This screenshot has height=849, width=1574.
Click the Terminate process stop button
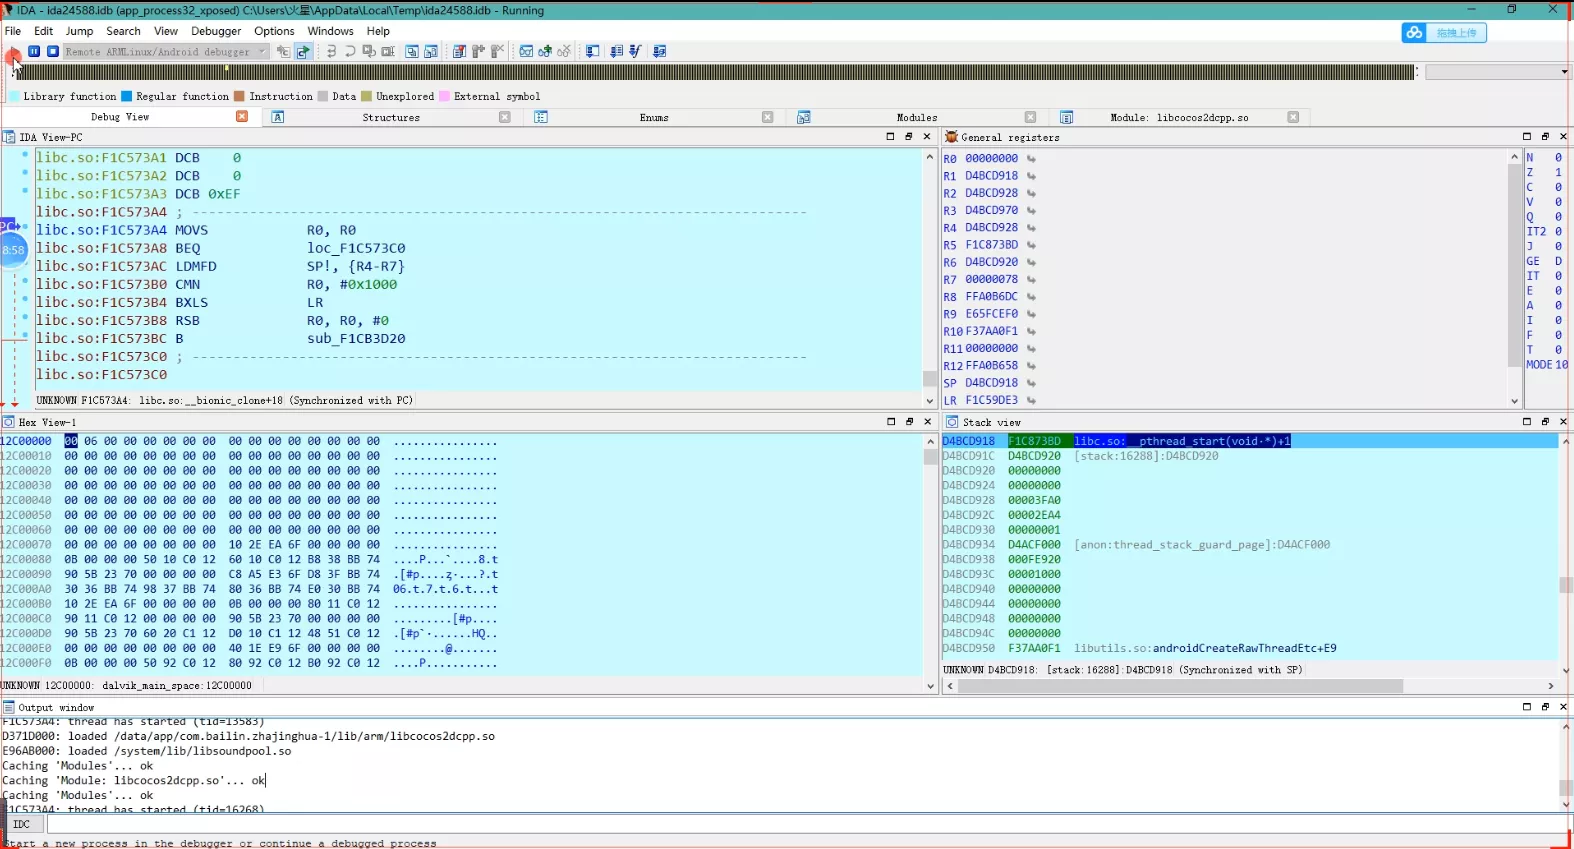coord(53,51)
